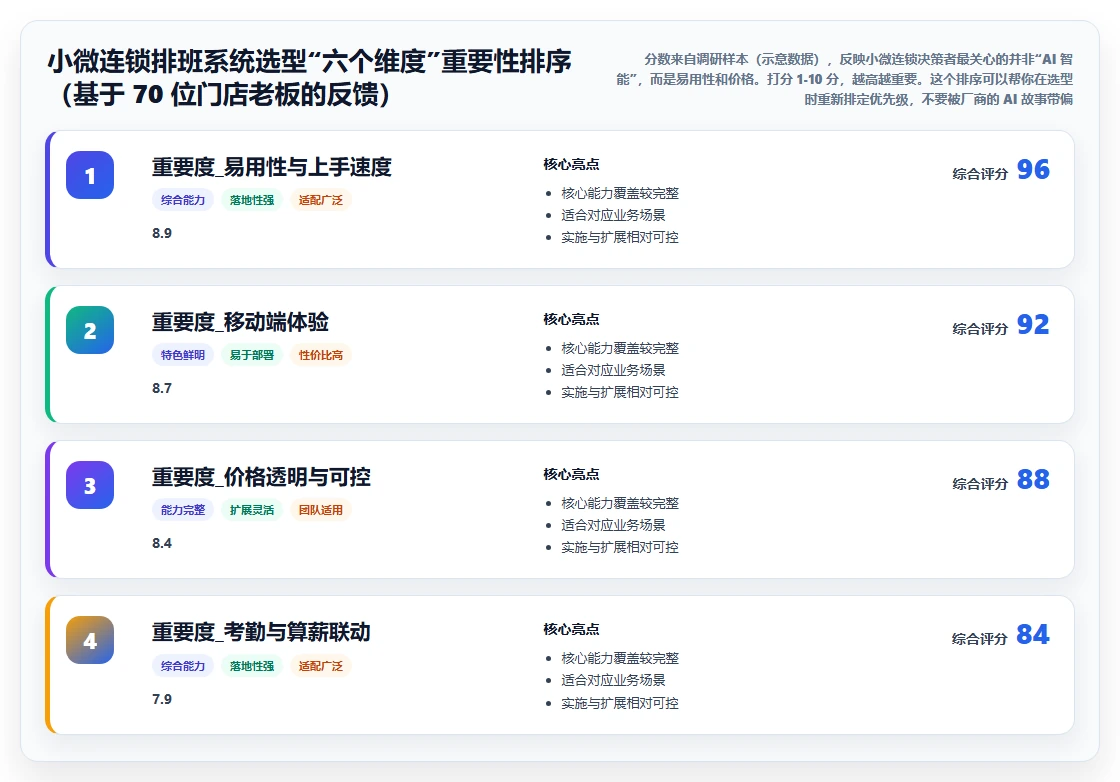Click 实施与扩展相对可控 in 易用性与上手速度 card
The image size is (1120, 782).
coord(620,237)
